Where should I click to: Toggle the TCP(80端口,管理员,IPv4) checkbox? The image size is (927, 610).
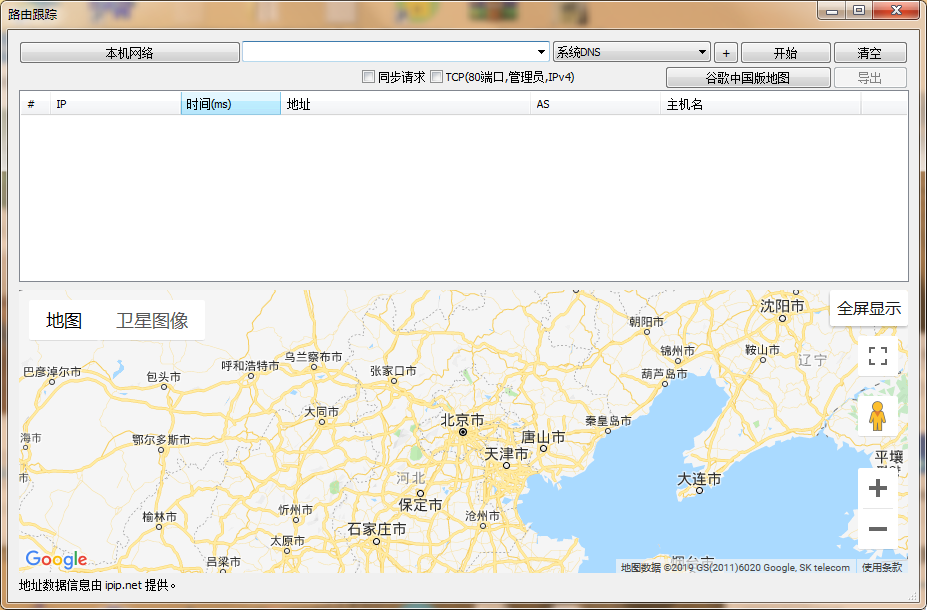[x=436, y=77]
